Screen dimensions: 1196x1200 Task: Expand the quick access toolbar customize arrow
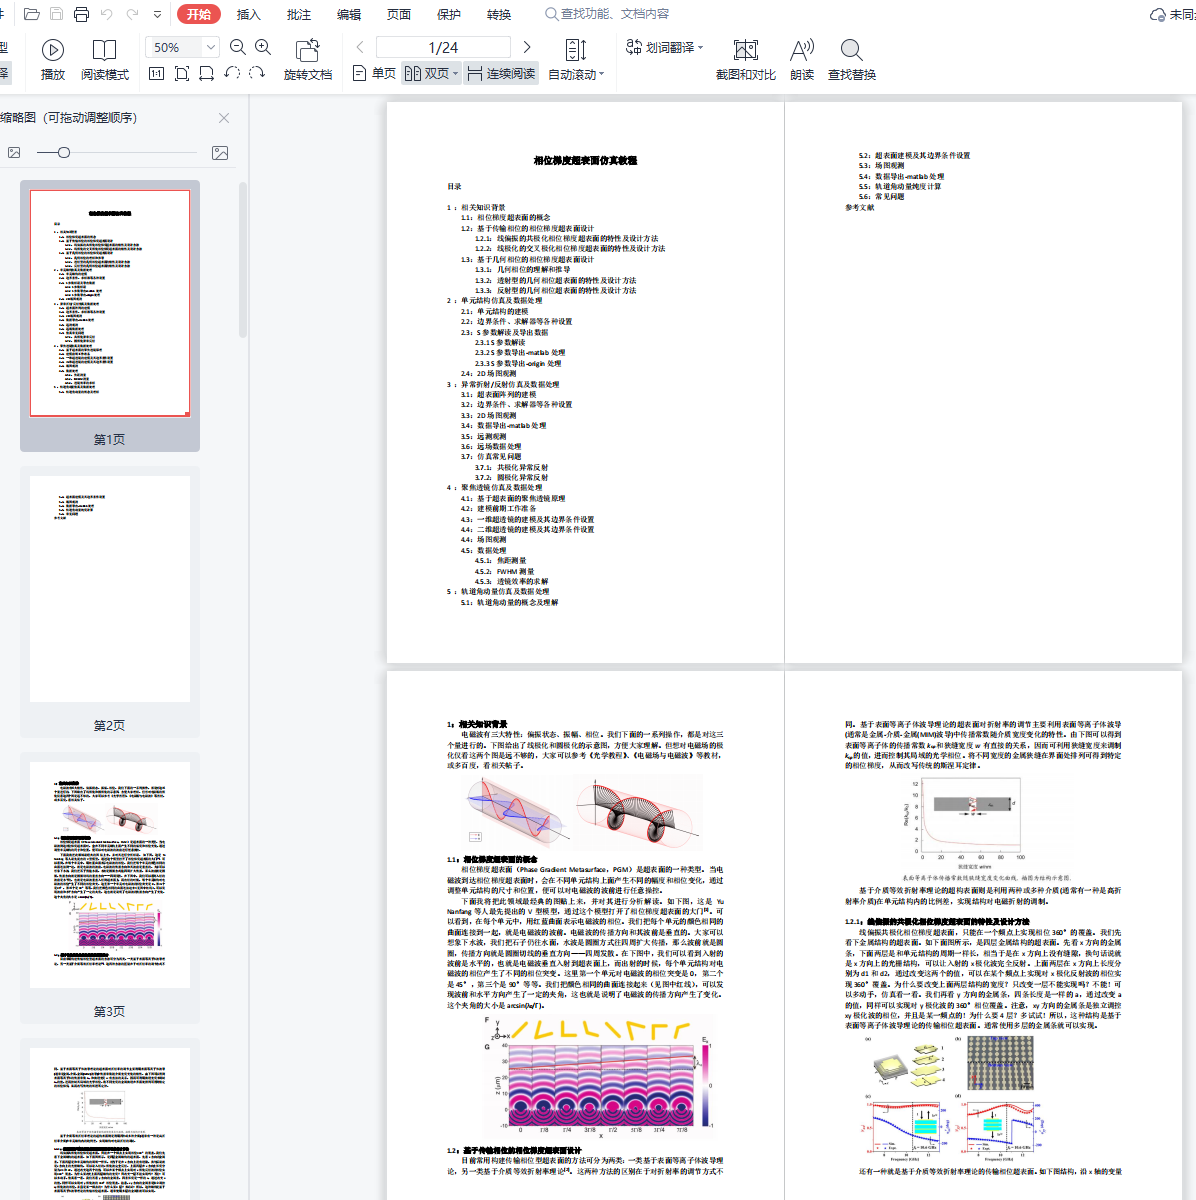point(157,15)
